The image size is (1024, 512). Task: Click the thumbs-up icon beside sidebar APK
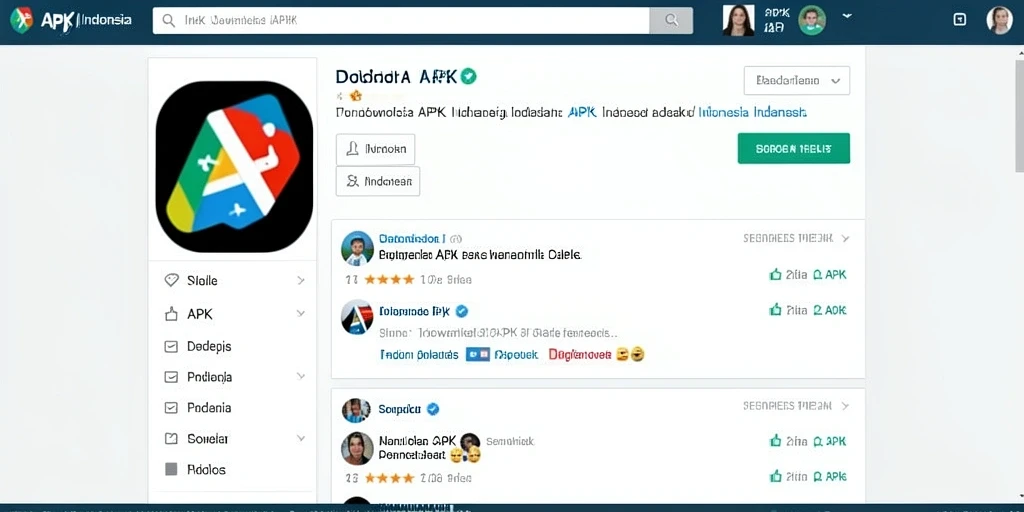[171, 314]
